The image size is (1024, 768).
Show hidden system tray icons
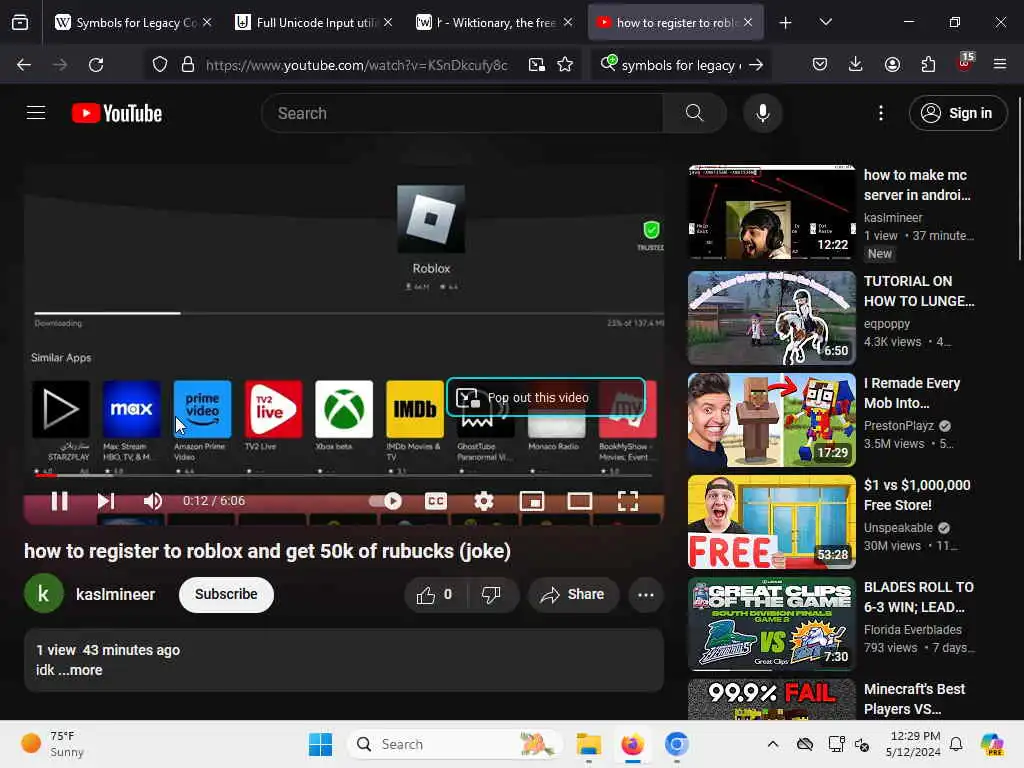point(773,744)
